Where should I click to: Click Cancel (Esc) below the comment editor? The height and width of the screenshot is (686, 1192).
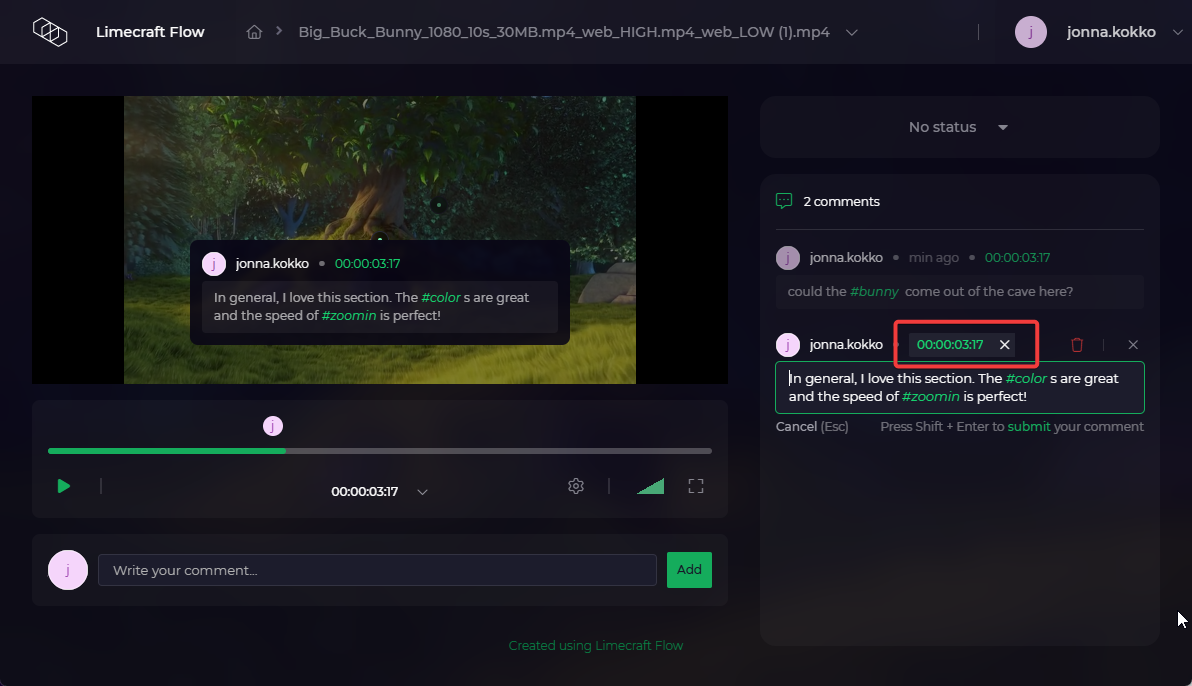(812, 427)
